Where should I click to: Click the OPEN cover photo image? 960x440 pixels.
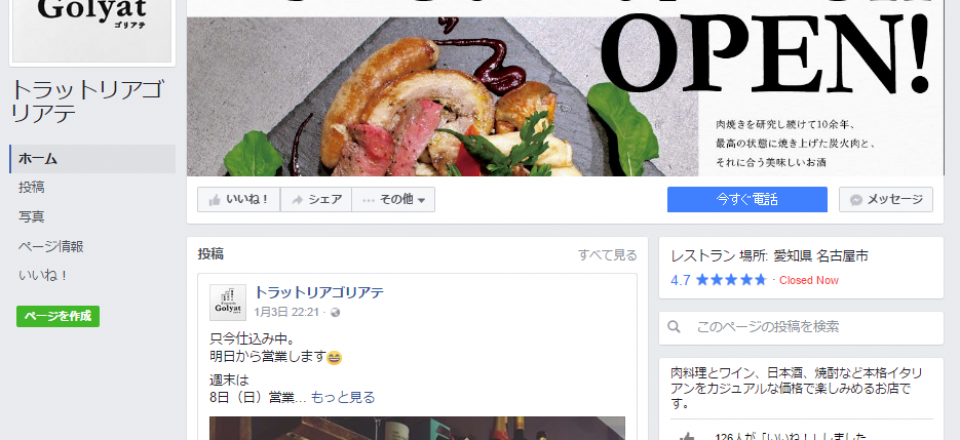(x=565, y=88)
